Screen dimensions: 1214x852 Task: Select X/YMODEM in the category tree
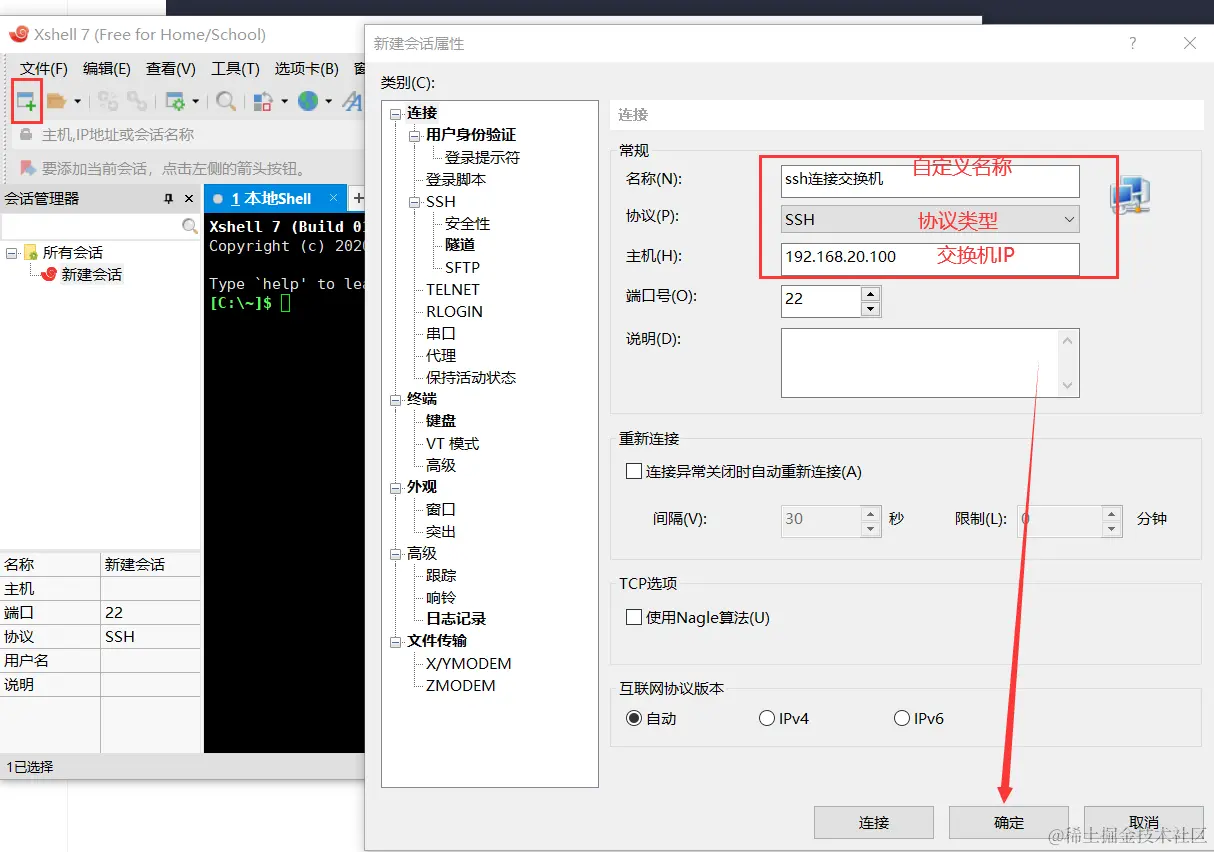point(468,663)
